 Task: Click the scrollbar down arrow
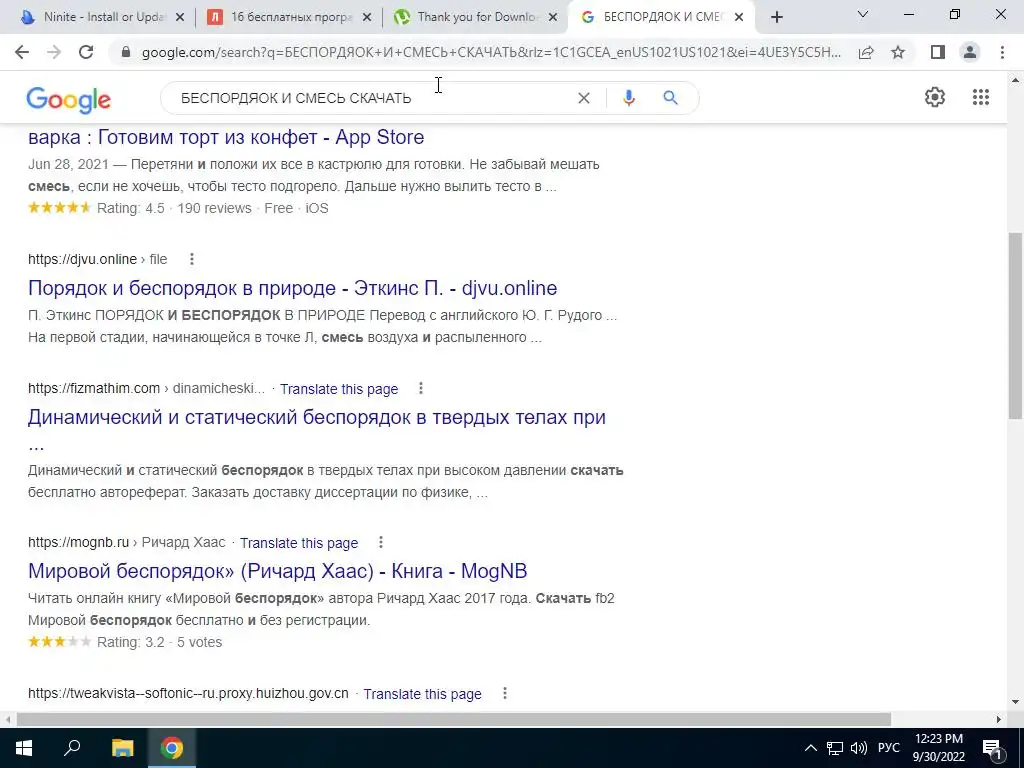(1015, 703)
